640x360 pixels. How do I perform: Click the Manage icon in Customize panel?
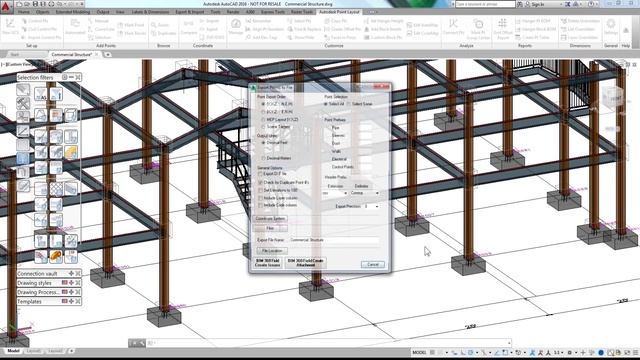pos(236,28)
